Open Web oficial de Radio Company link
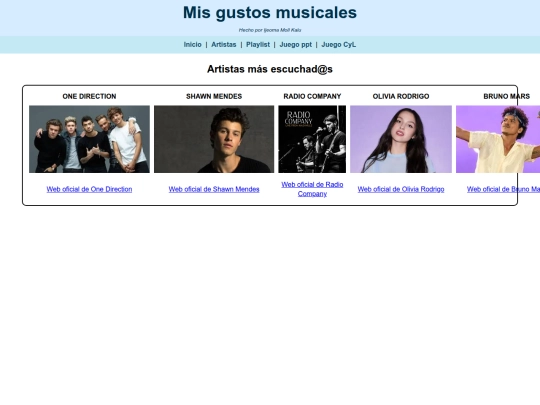The width and height of the screenshot is (540, 405). 312,189
